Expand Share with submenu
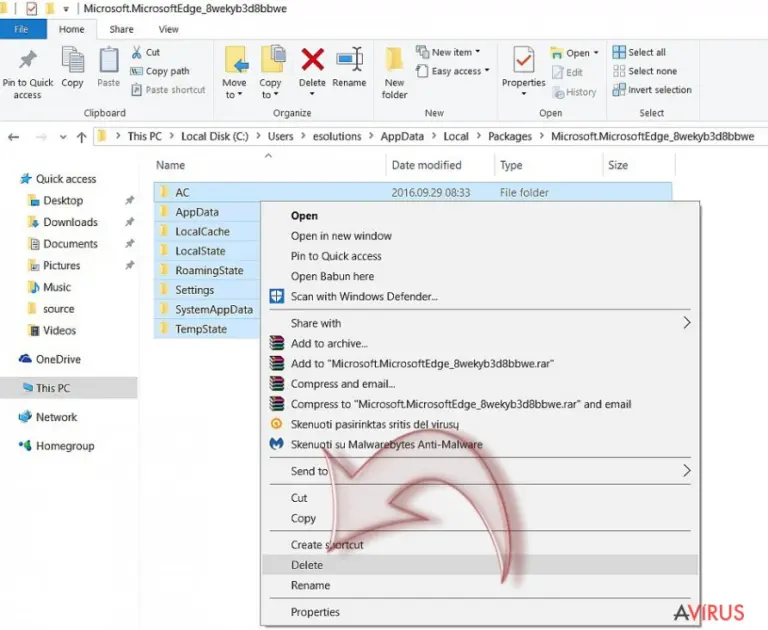This screenshot has width=768, height=630. tap(480, 323)
